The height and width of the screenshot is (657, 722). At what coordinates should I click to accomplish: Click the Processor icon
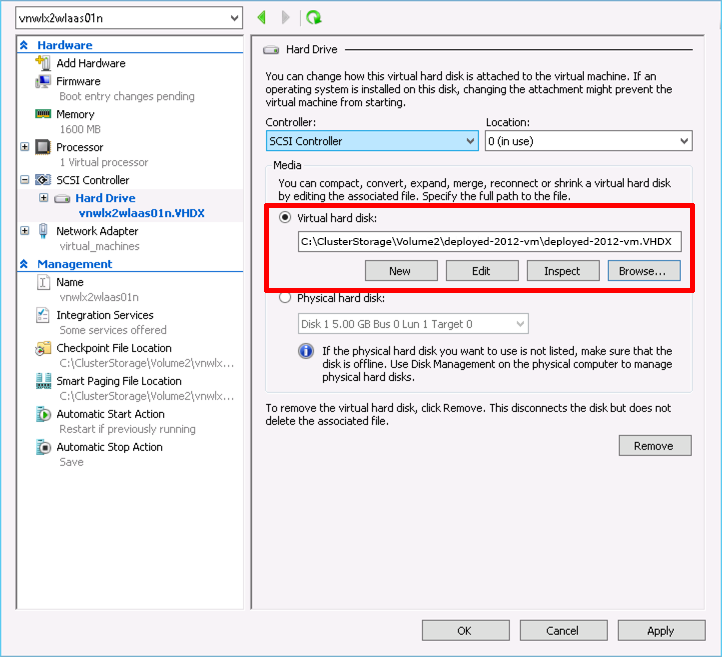(43, 147)
